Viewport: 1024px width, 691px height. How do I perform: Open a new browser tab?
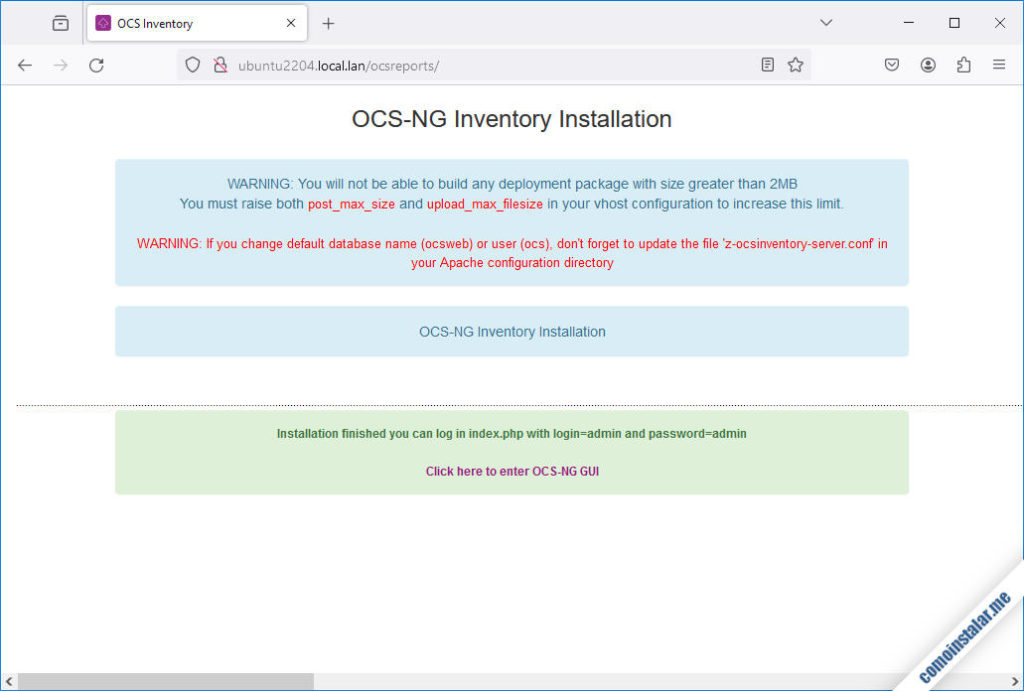pos(328,22)
